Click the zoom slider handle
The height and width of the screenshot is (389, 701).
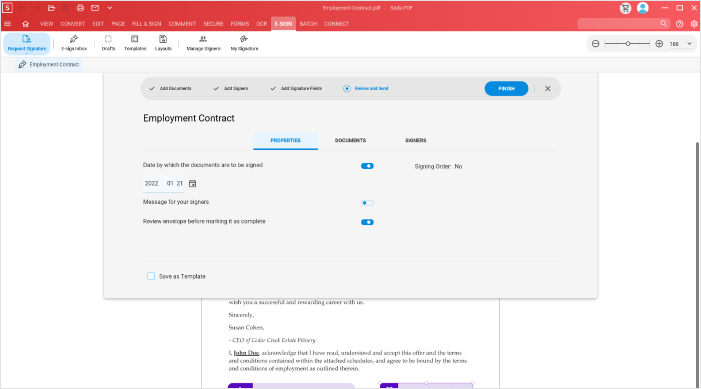(628, 44)
